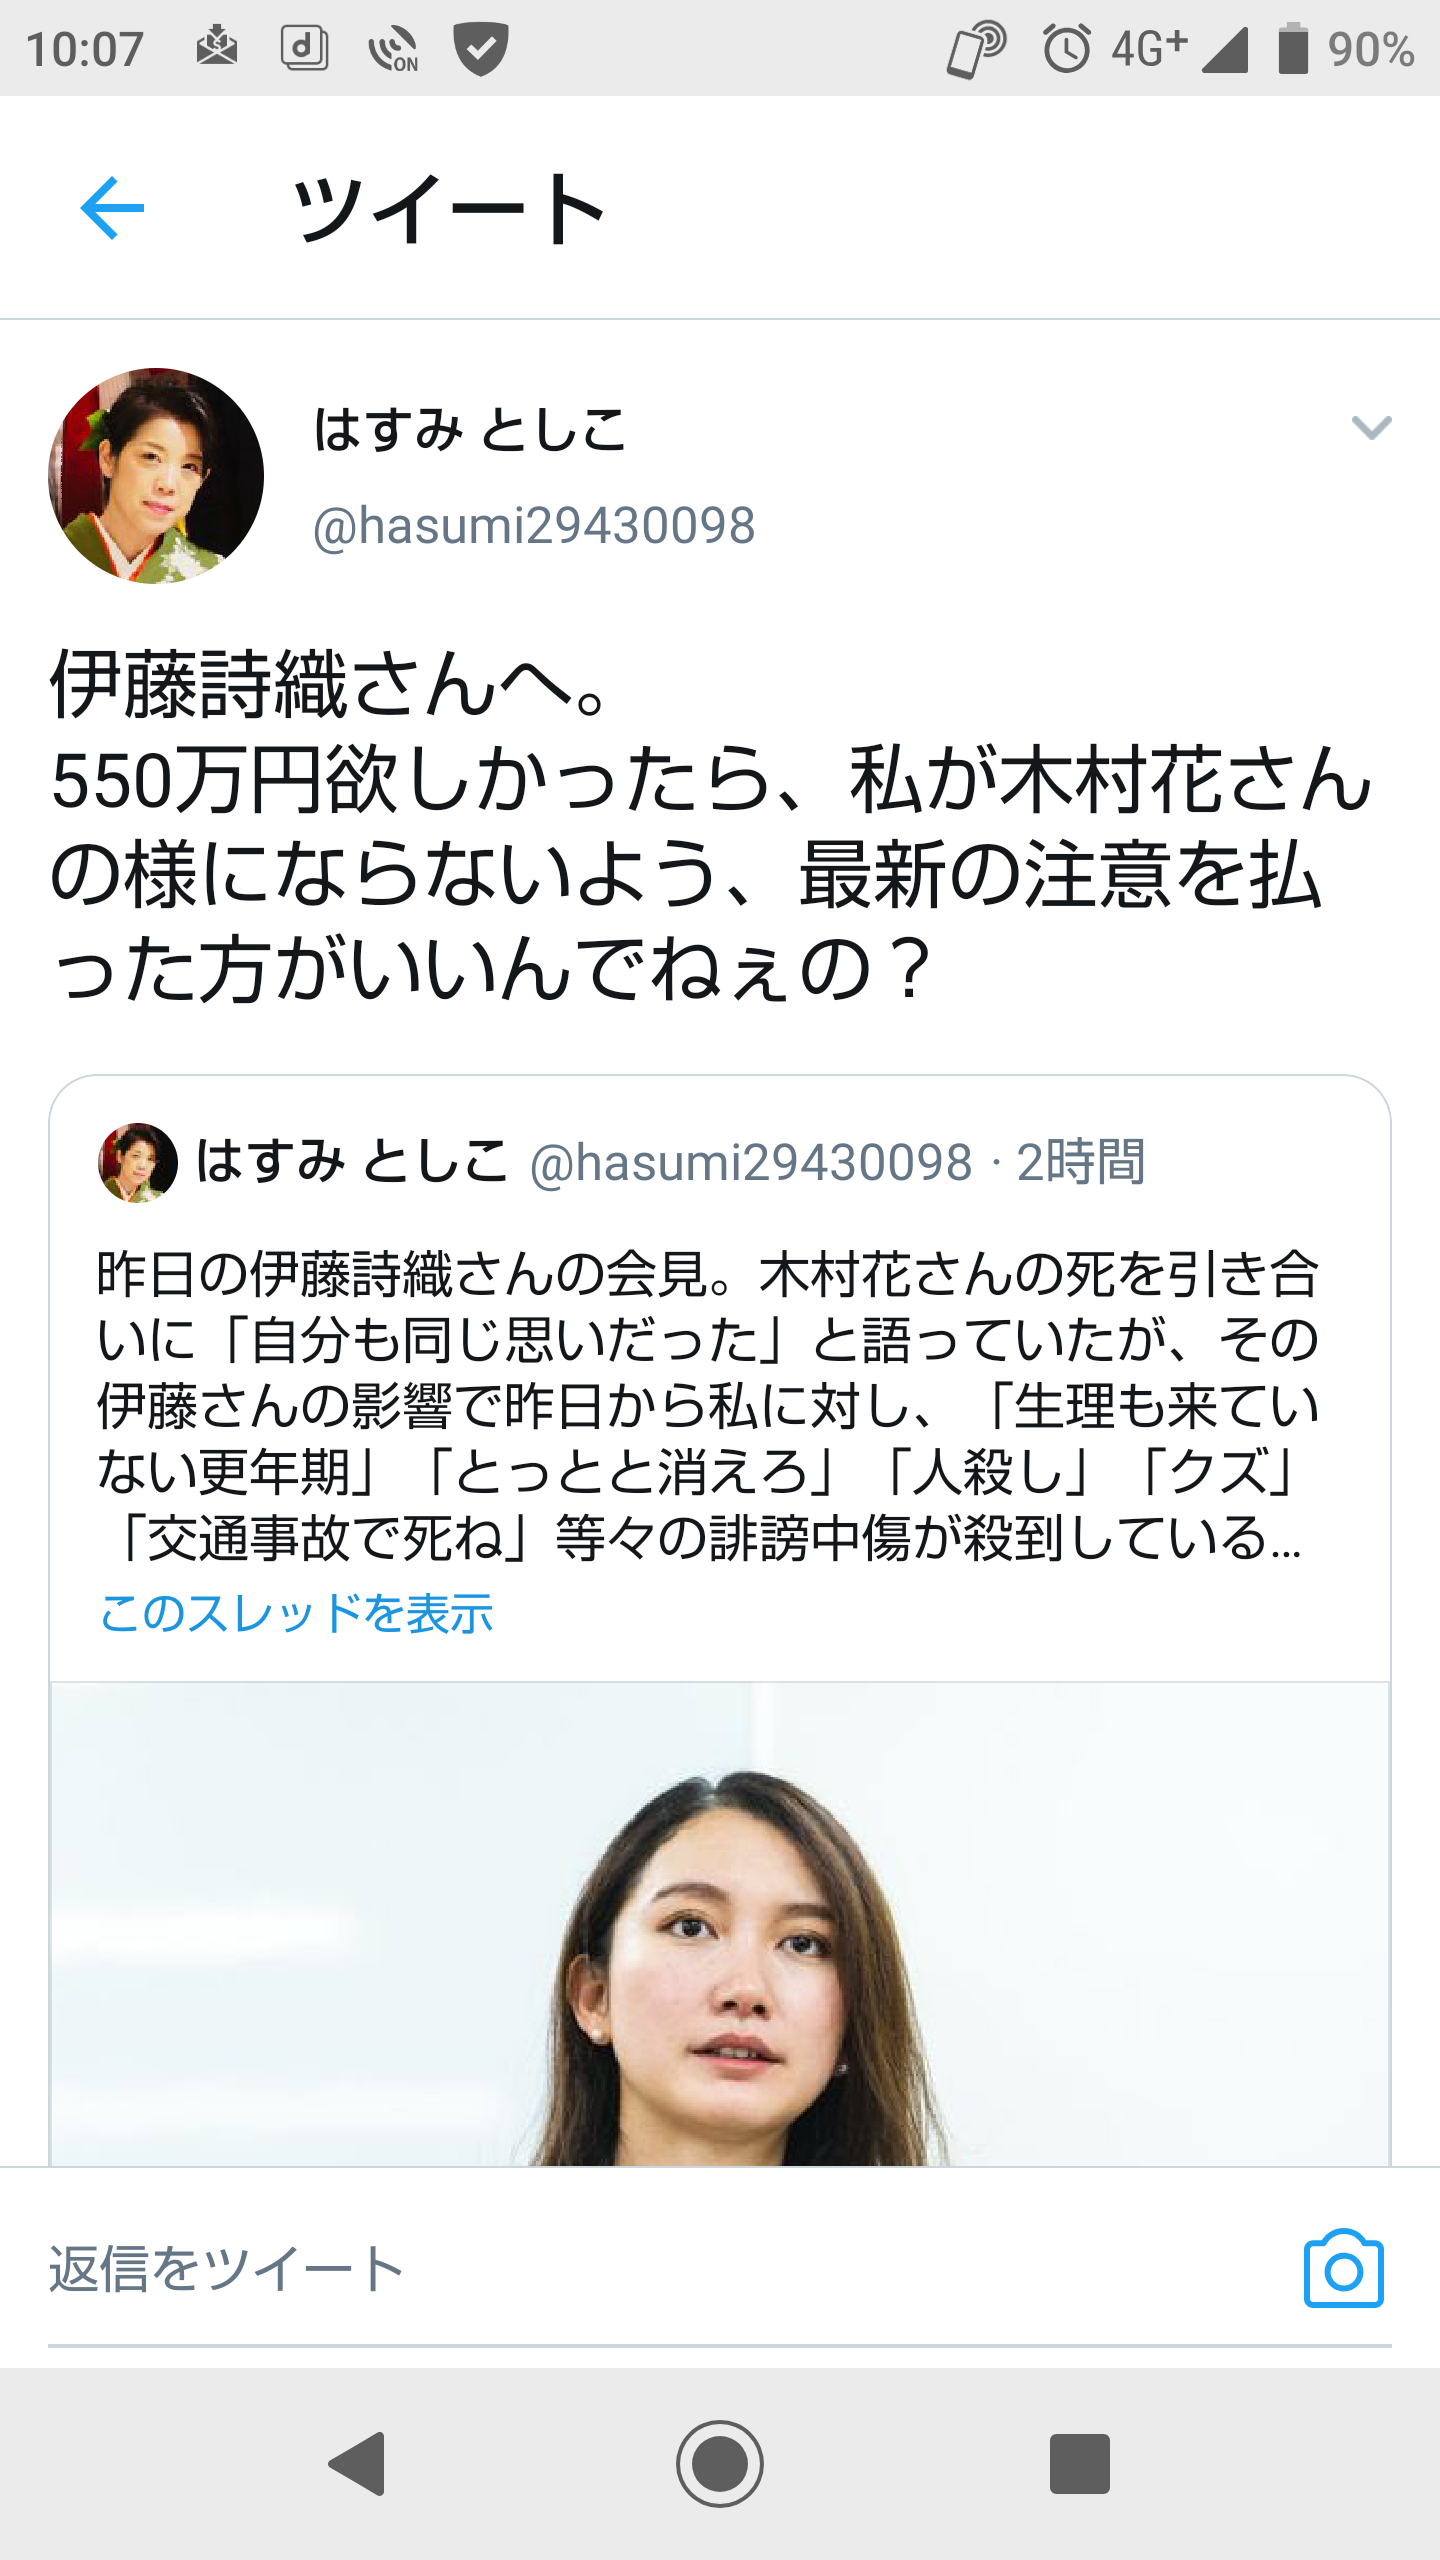Tap the Android back navigation button
The width and height of the screenshot is (1440, 2560).
357,2463
